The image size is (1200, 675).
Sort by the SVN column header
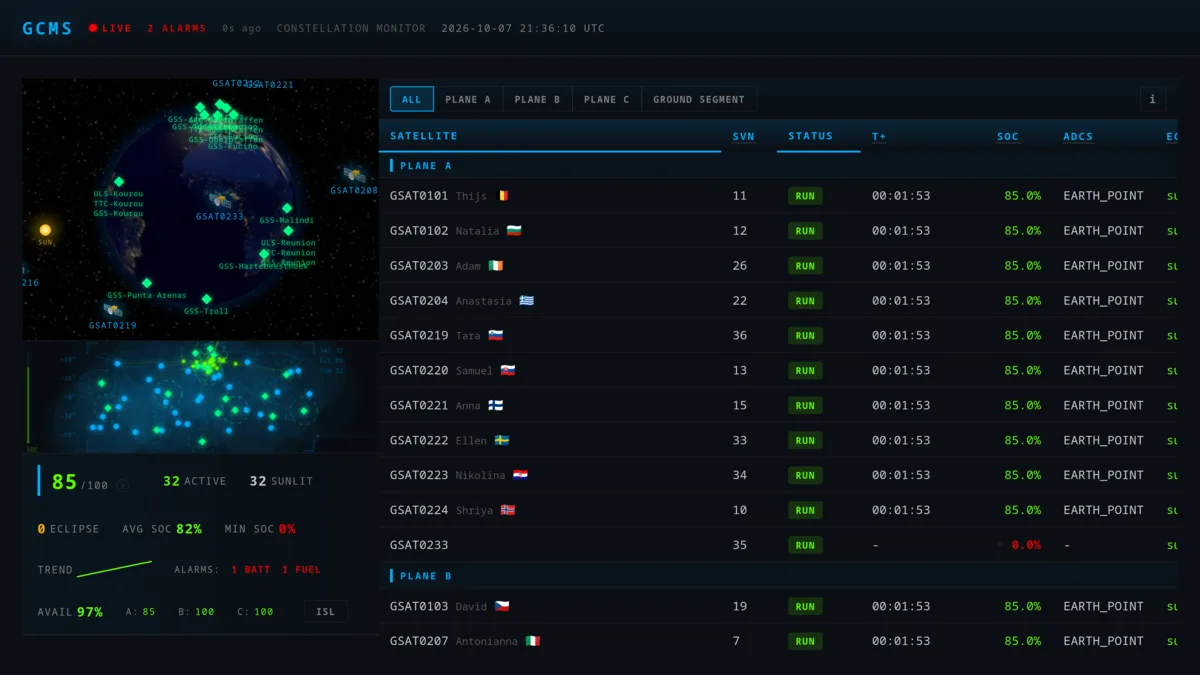pos(743,137)
